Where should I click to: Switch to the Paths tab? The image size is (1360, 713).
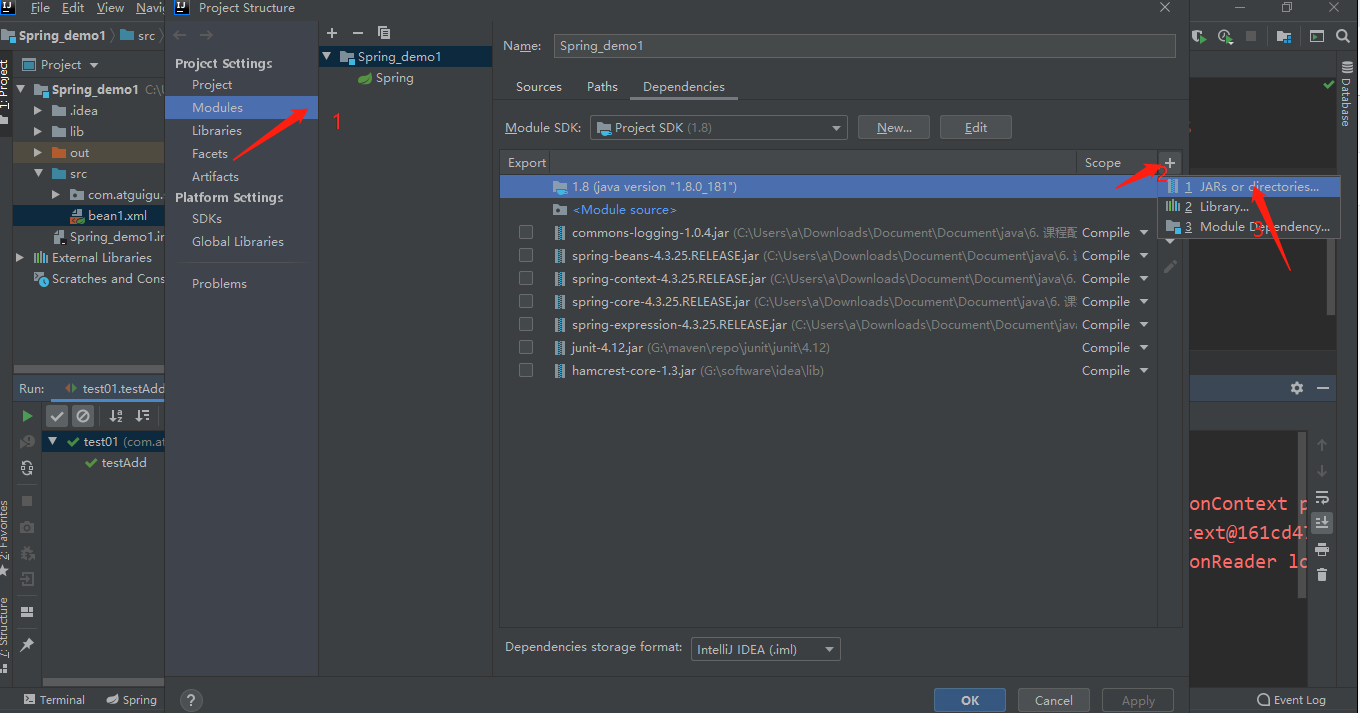[602, 87]
